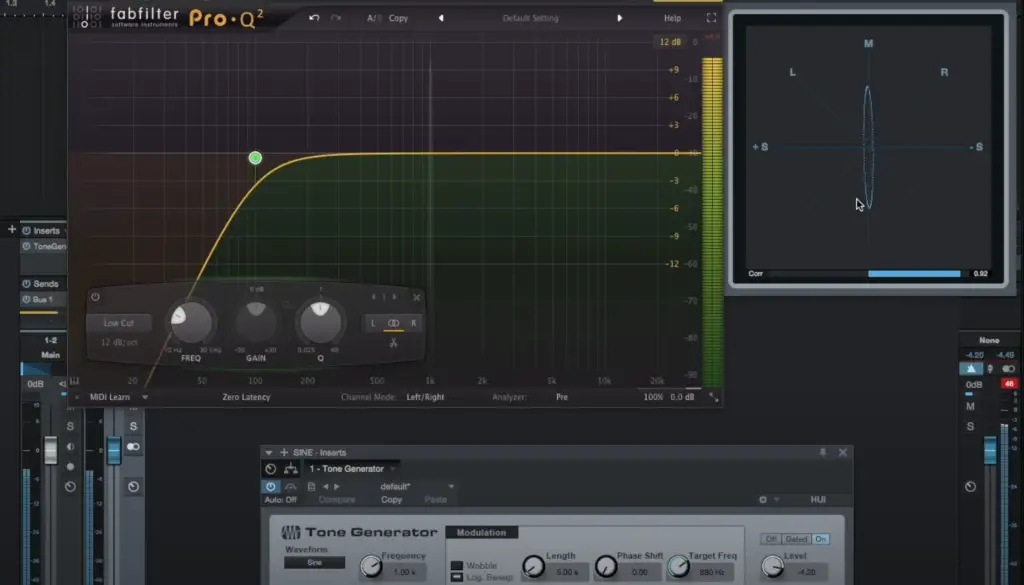1024x585 pixels.
Task: Split the band with the scissors icon
Action: [393, 342]
